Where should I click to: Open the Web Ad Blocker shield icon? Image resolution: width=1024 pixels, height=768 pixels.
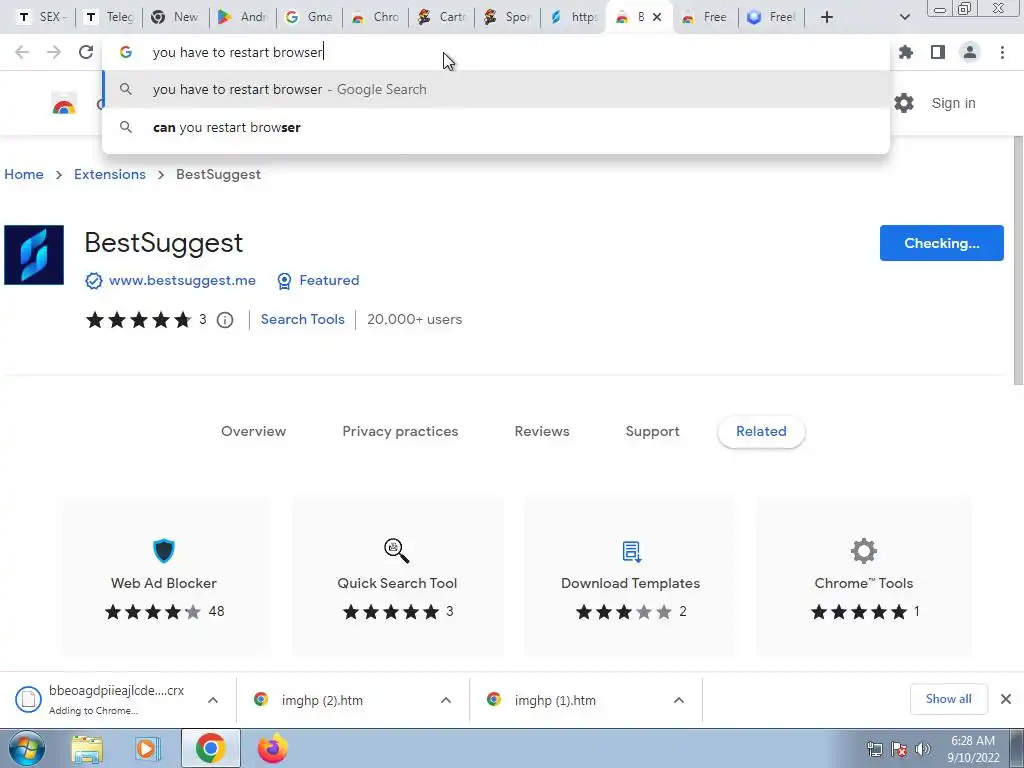[x=163, y=551]
